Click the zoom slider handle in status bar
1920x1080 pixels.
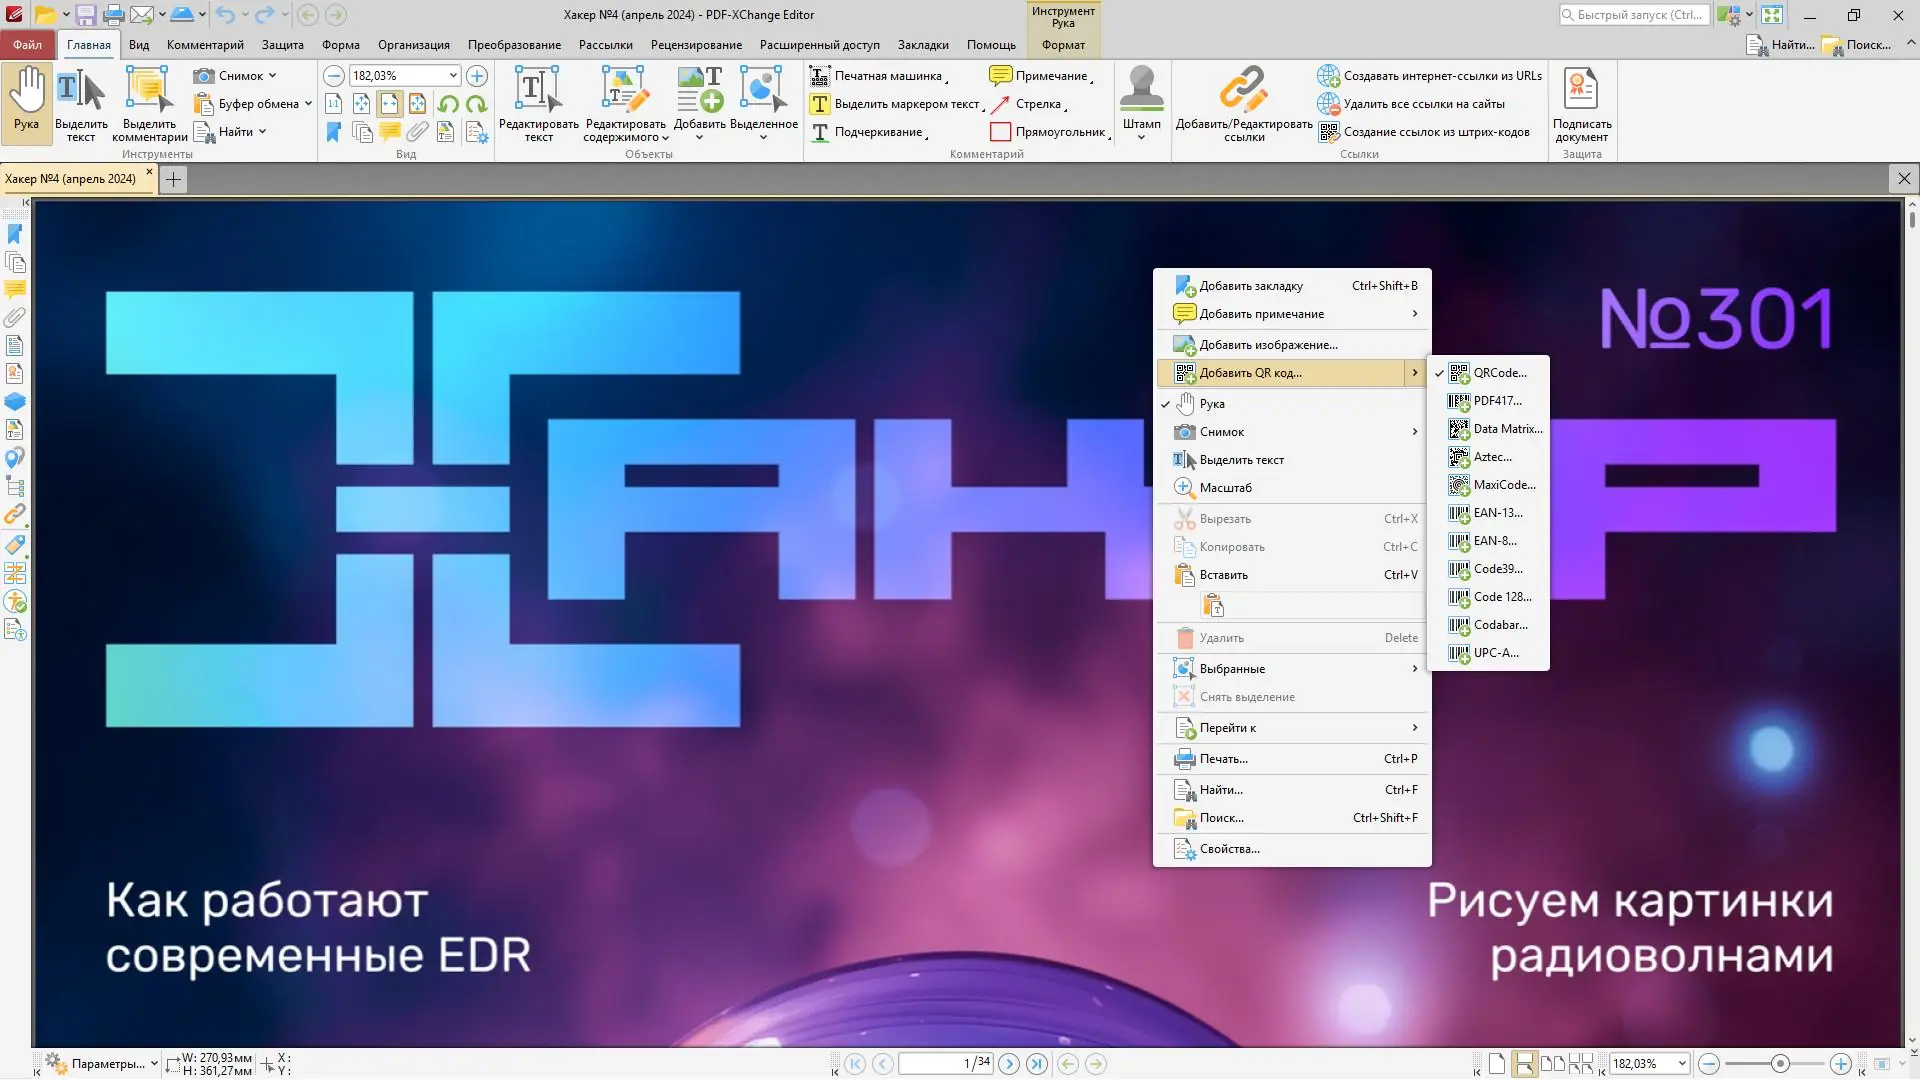tap(1780, 1064)
